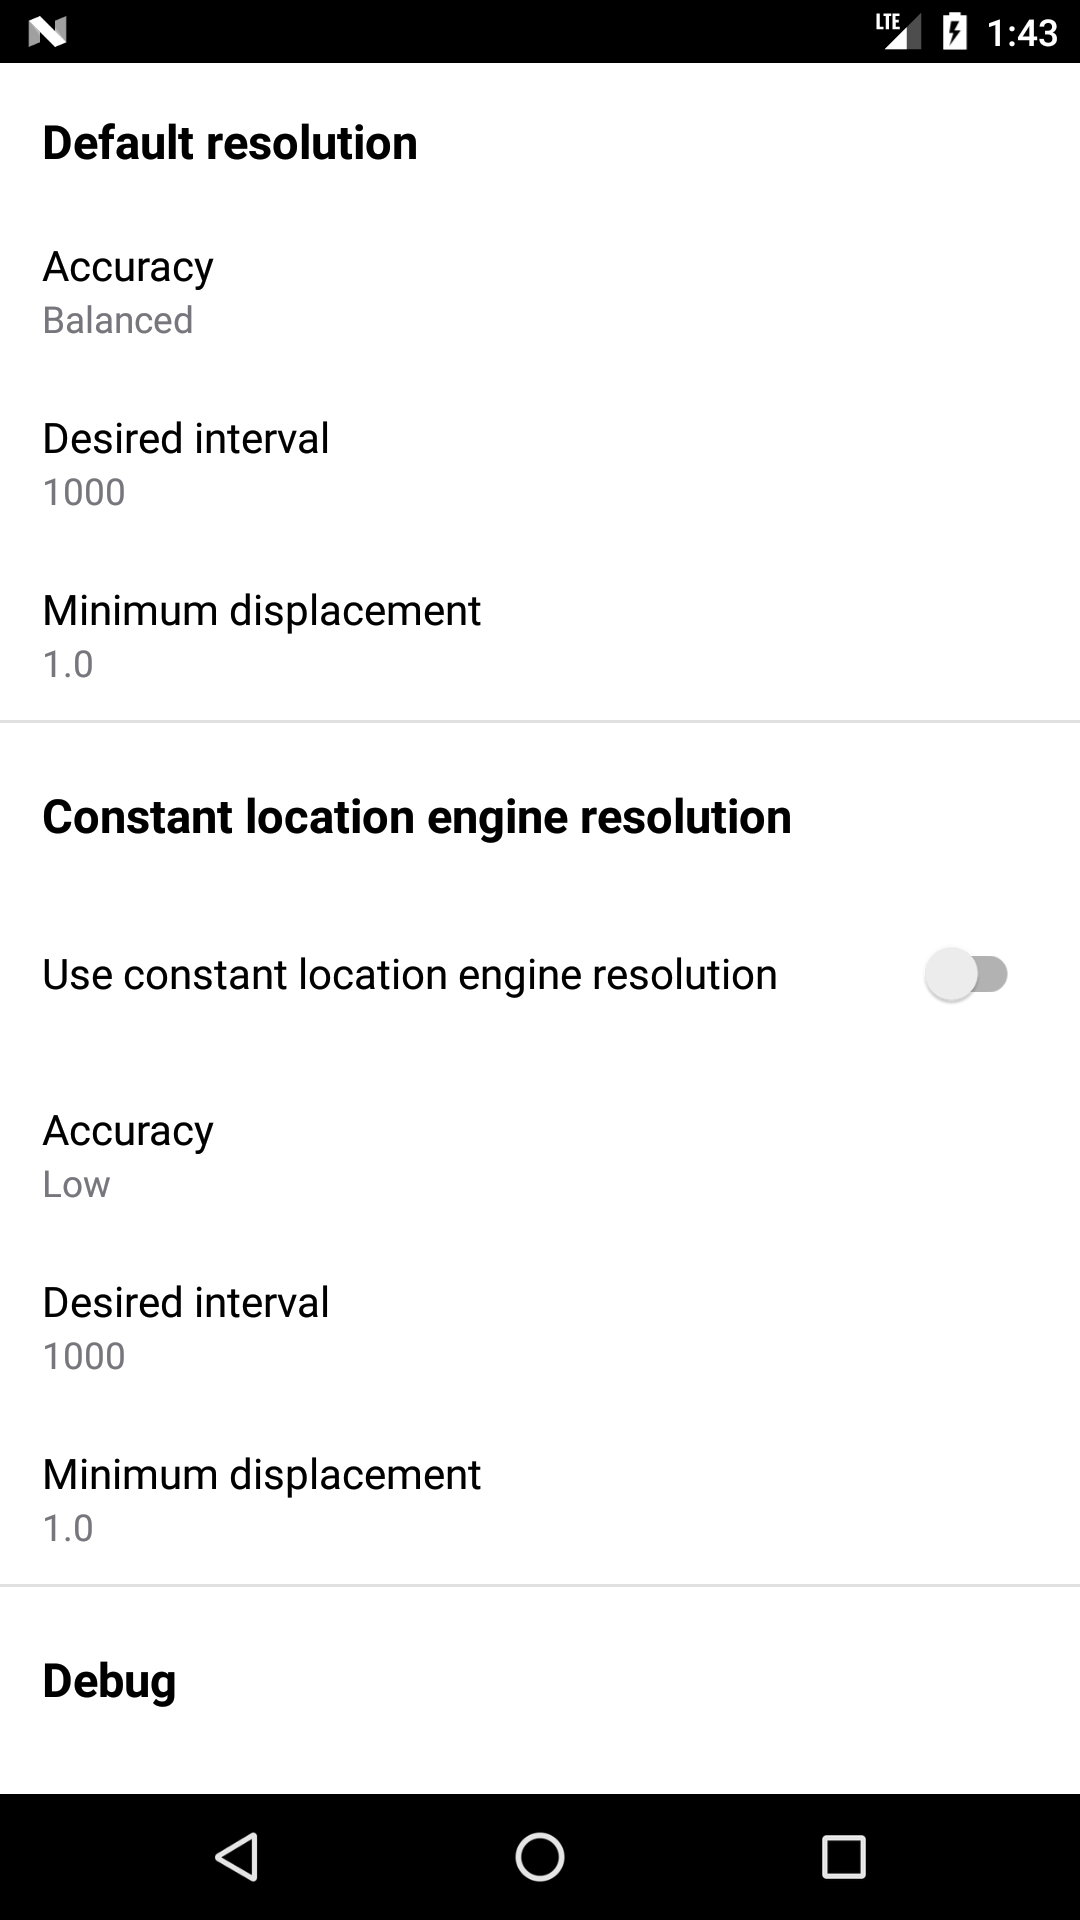Tap the clock showing 1:43

click(1022, 32)
